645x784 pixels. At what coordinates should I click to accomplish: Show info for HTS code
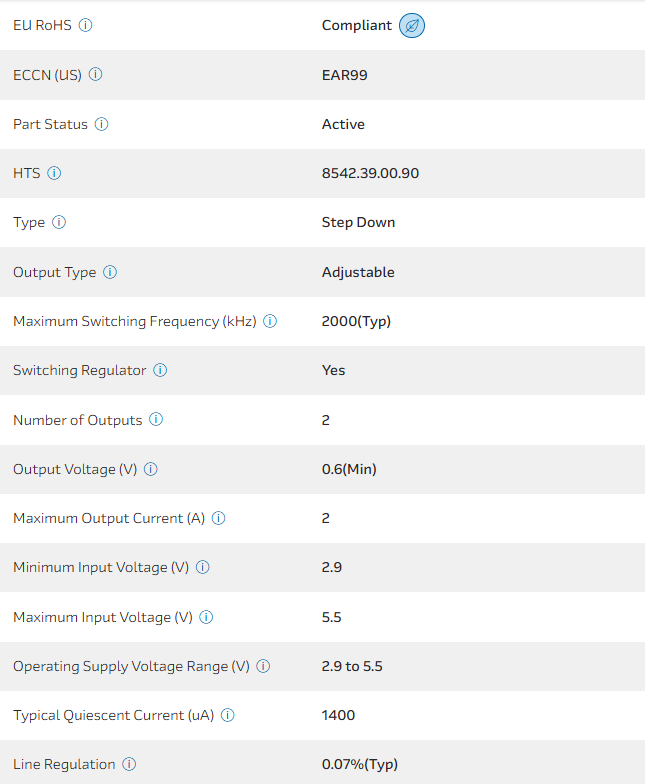pos(54,173)
